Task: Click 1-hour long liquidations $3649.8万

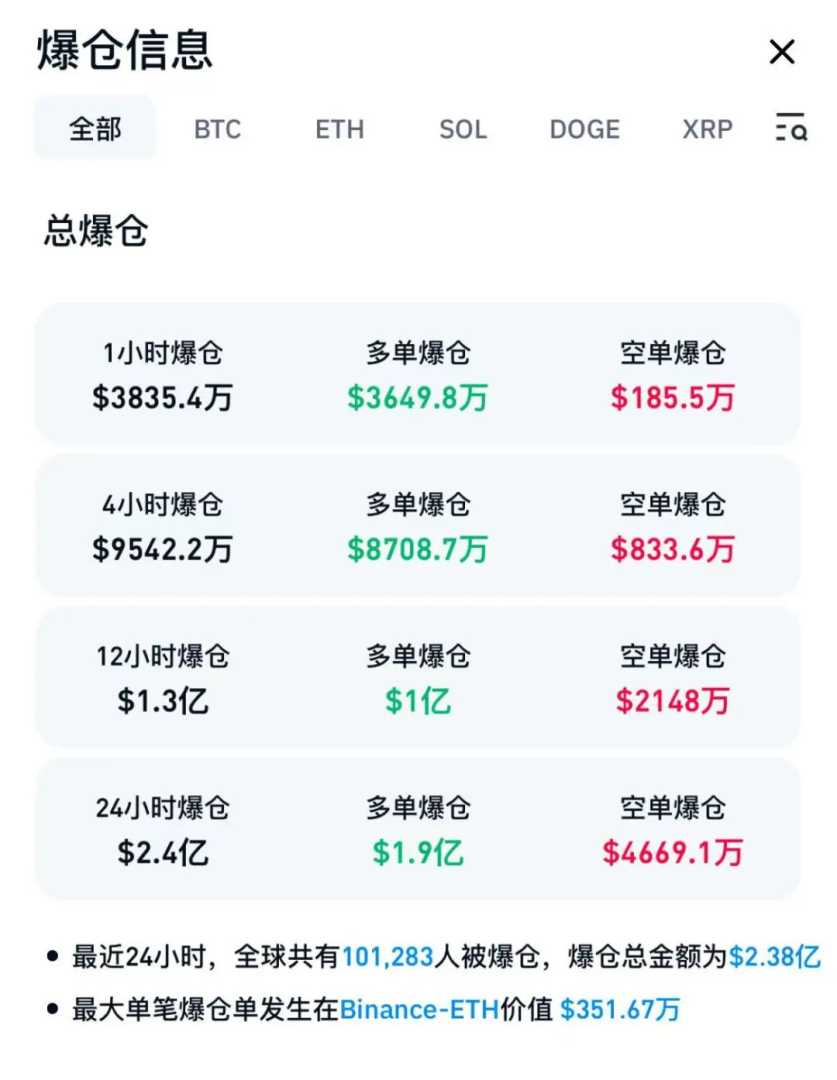Action: click(x=417, y=398)
